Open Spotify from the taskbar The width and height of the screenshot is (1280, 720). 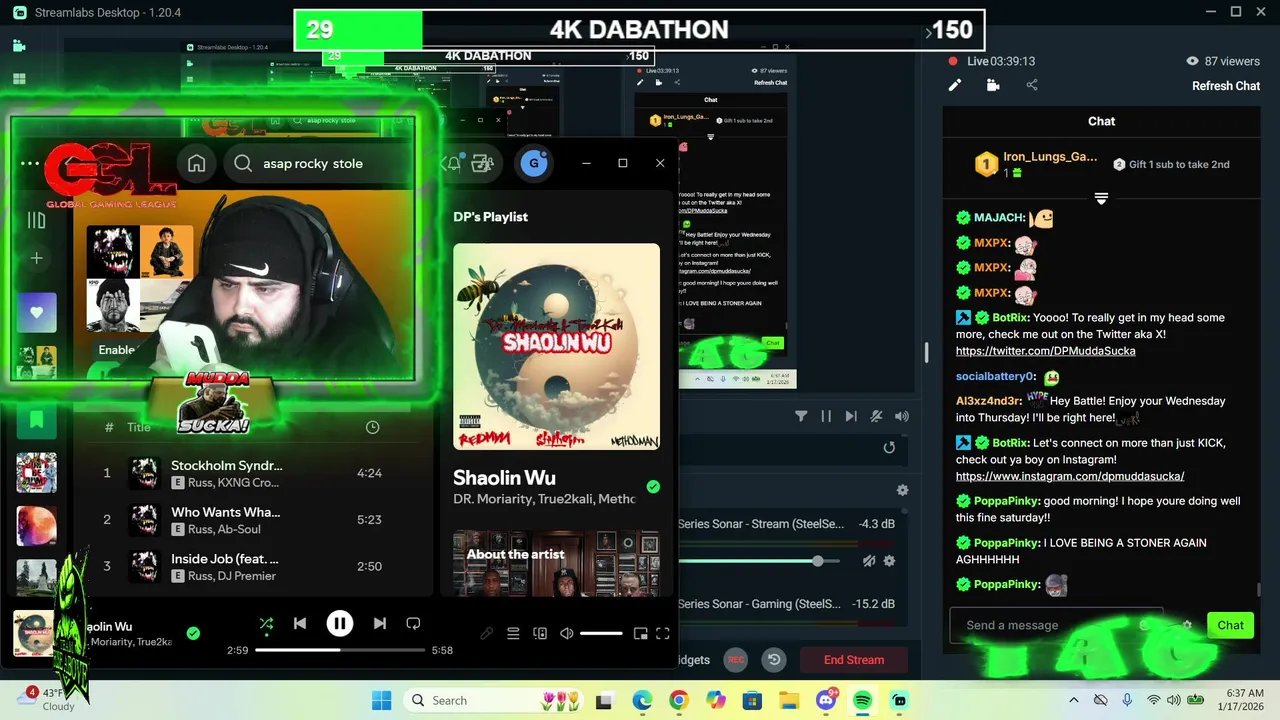pos(863,700)
